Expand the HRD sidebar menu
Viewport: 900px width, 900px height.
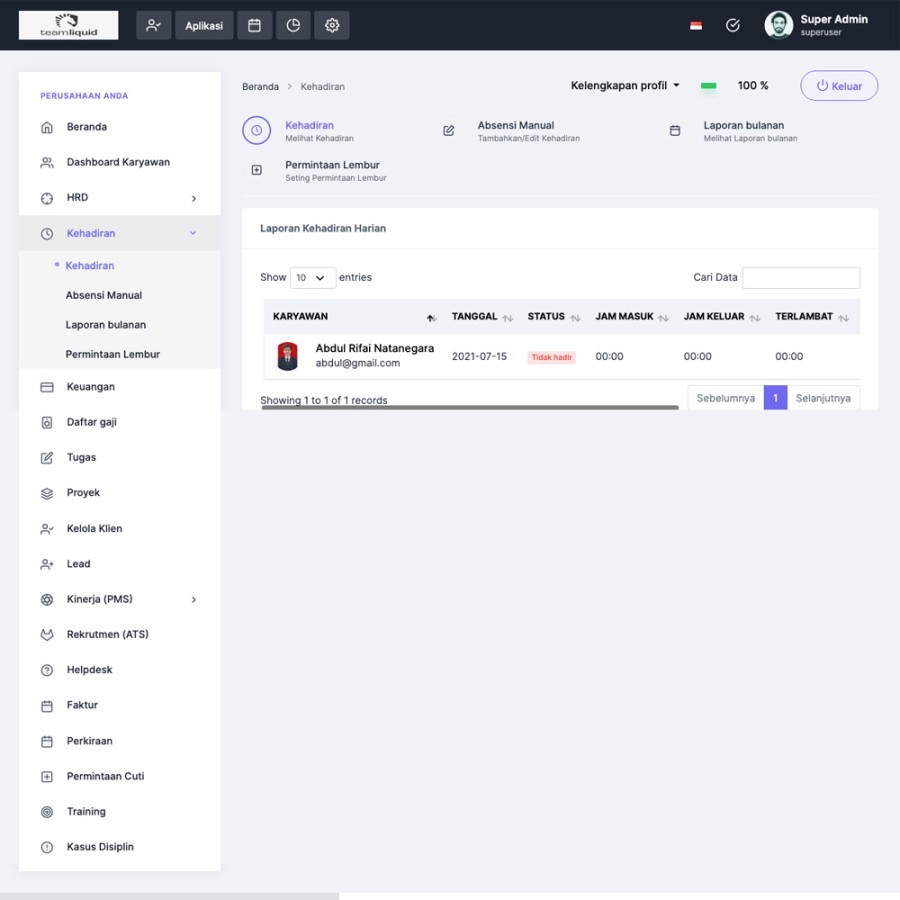click(x=120, y=198)
